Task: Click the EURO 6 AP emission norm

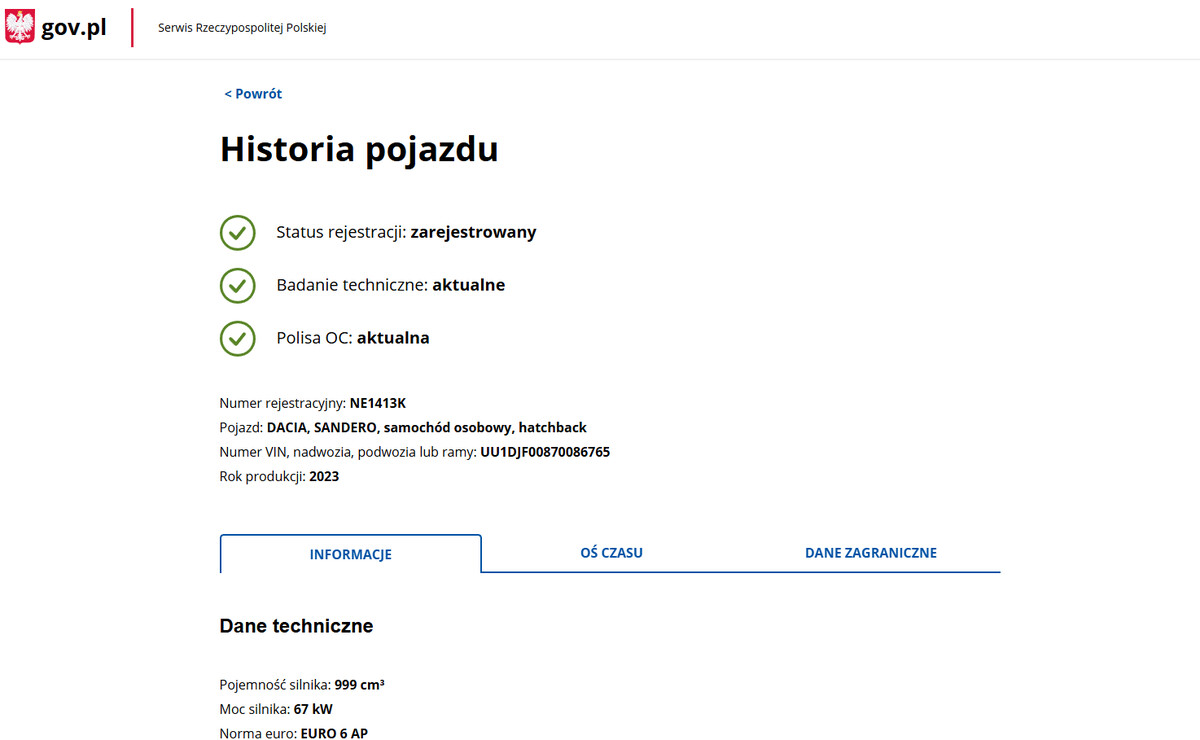Action: 334,734
